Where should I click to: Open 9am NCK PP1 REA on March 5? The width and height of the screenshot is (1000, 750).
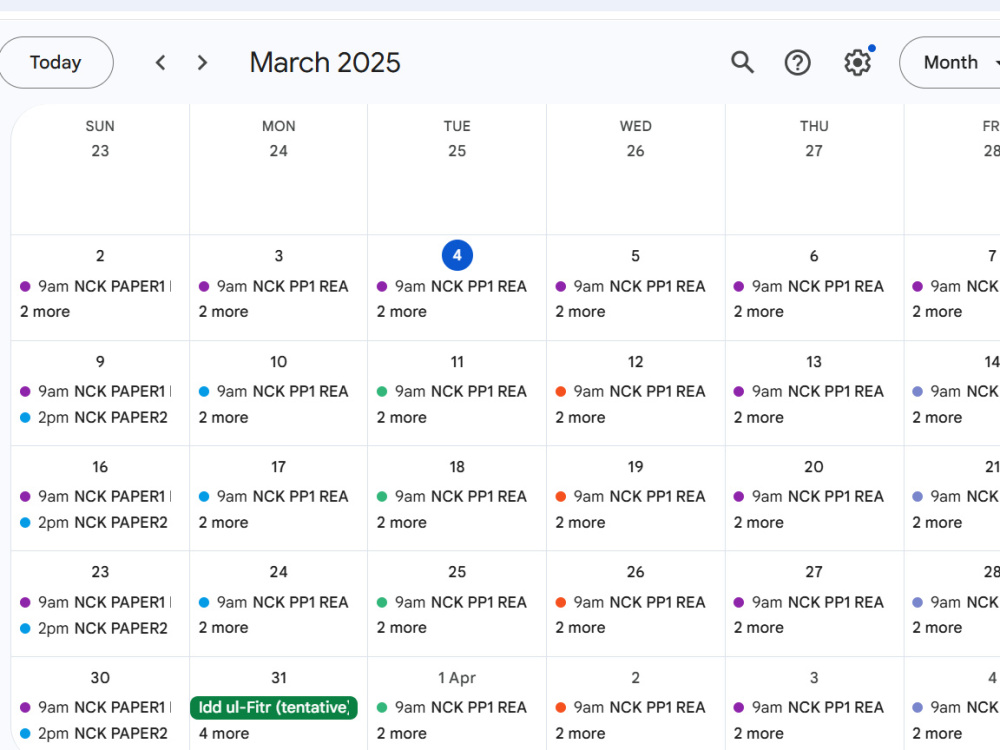tap(631, 286)
